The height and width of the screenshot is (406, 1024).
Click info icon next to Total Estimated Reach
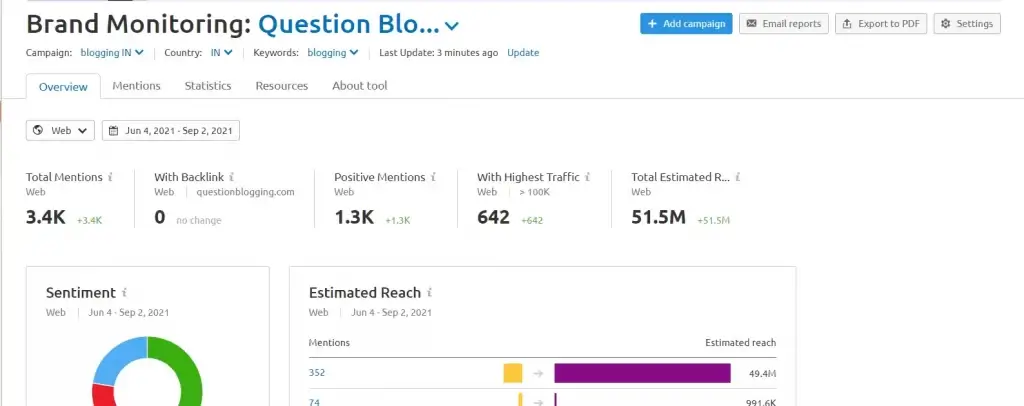(x=738, y=177)
